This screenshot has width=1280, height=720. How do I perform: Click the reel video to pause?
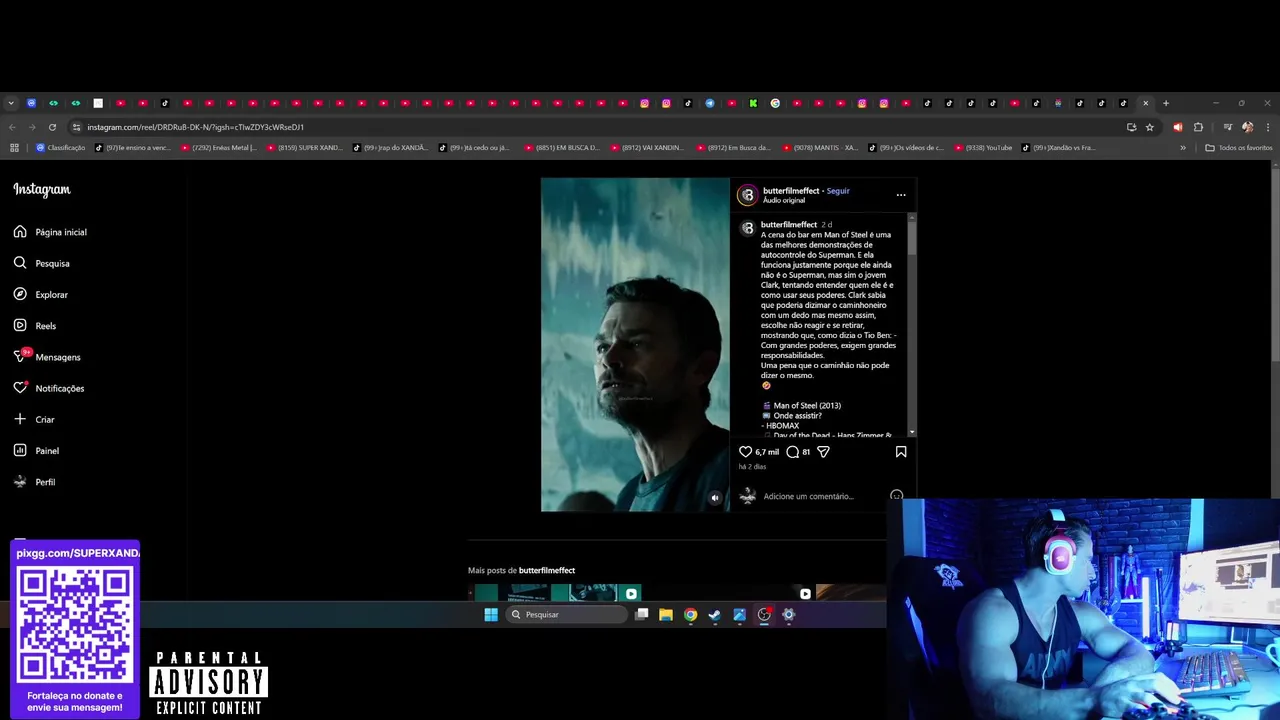[635, 345]
